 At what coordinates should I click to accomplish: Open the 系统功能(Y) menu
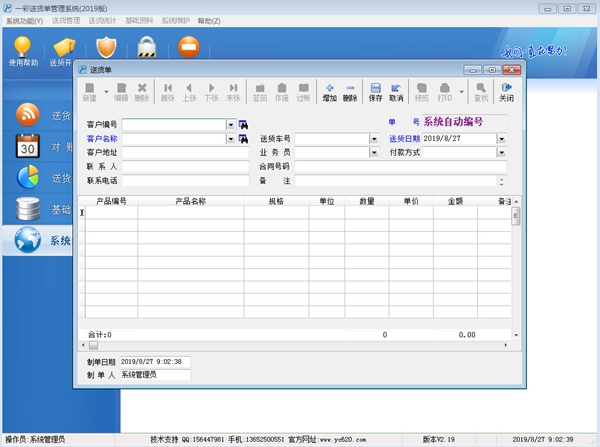pyautogui.click(x=24, y=20)
